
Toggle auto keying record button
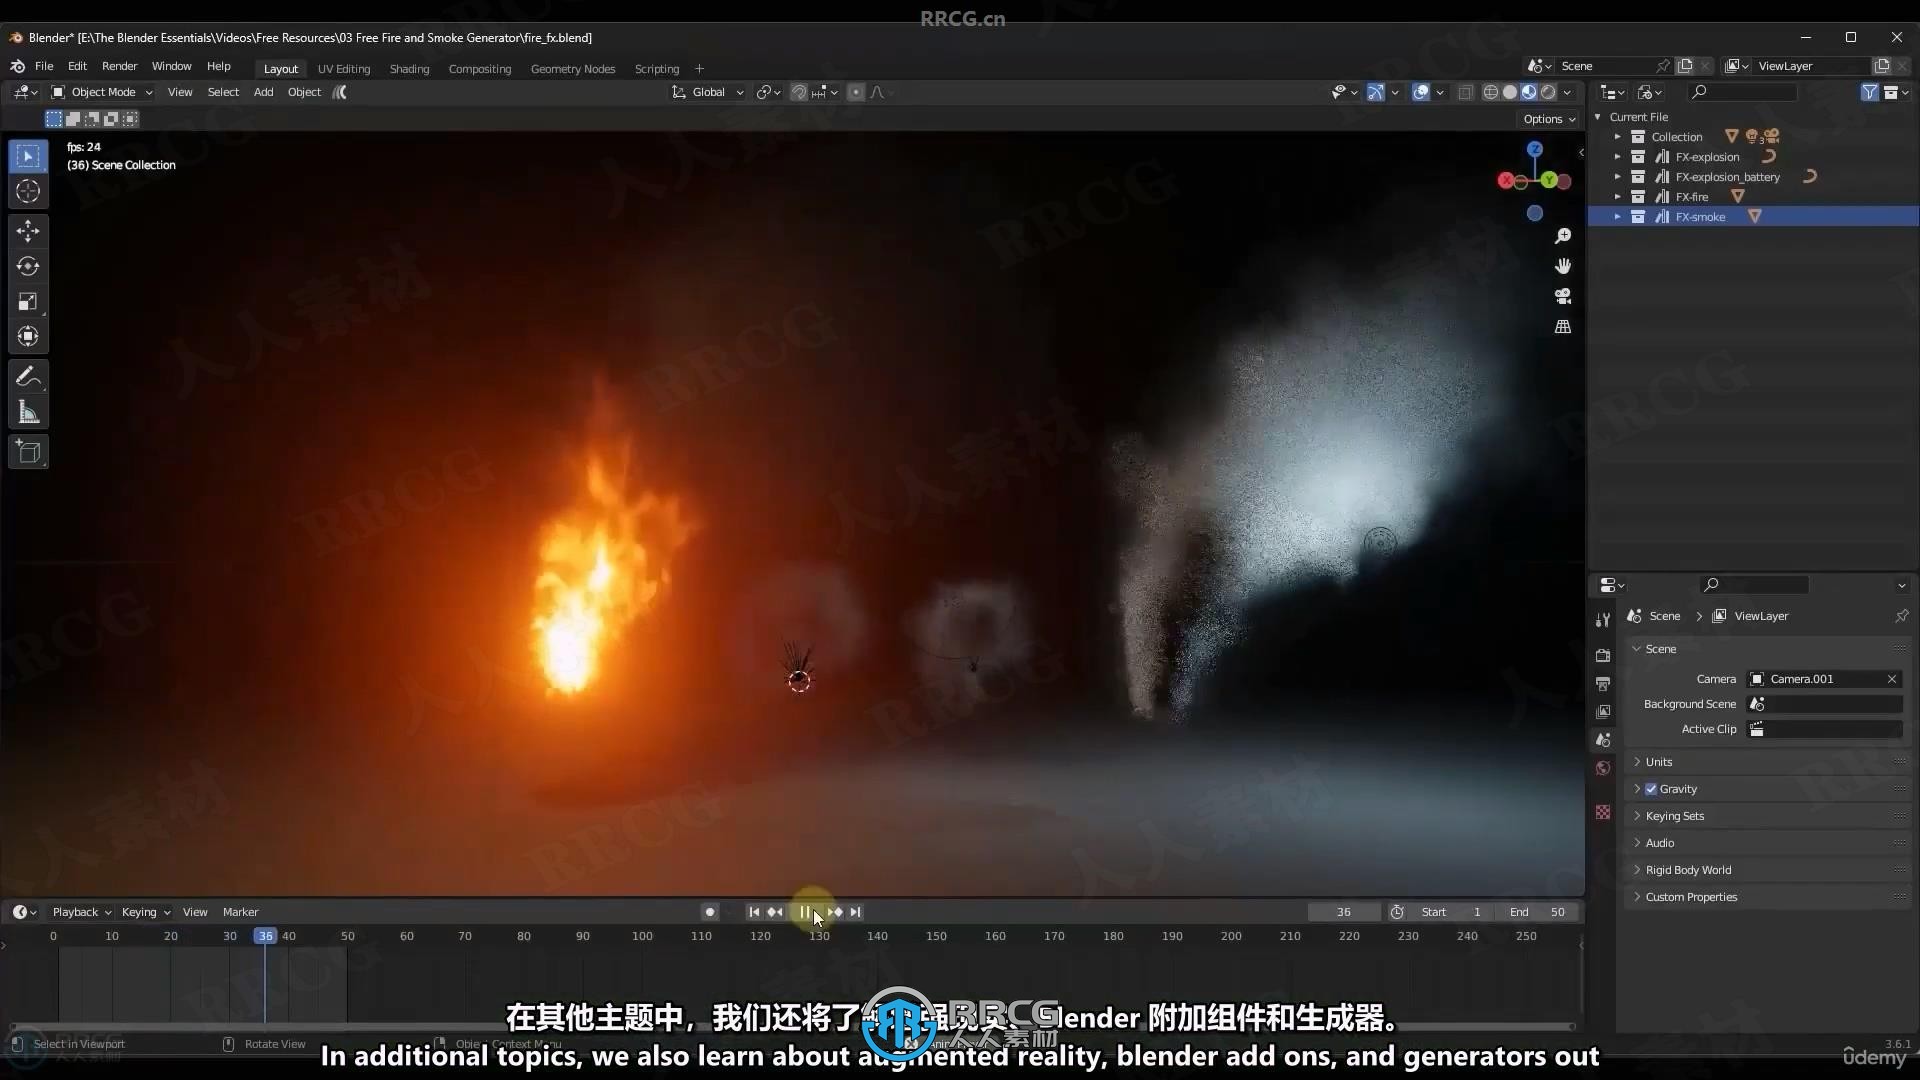[710, 912]
